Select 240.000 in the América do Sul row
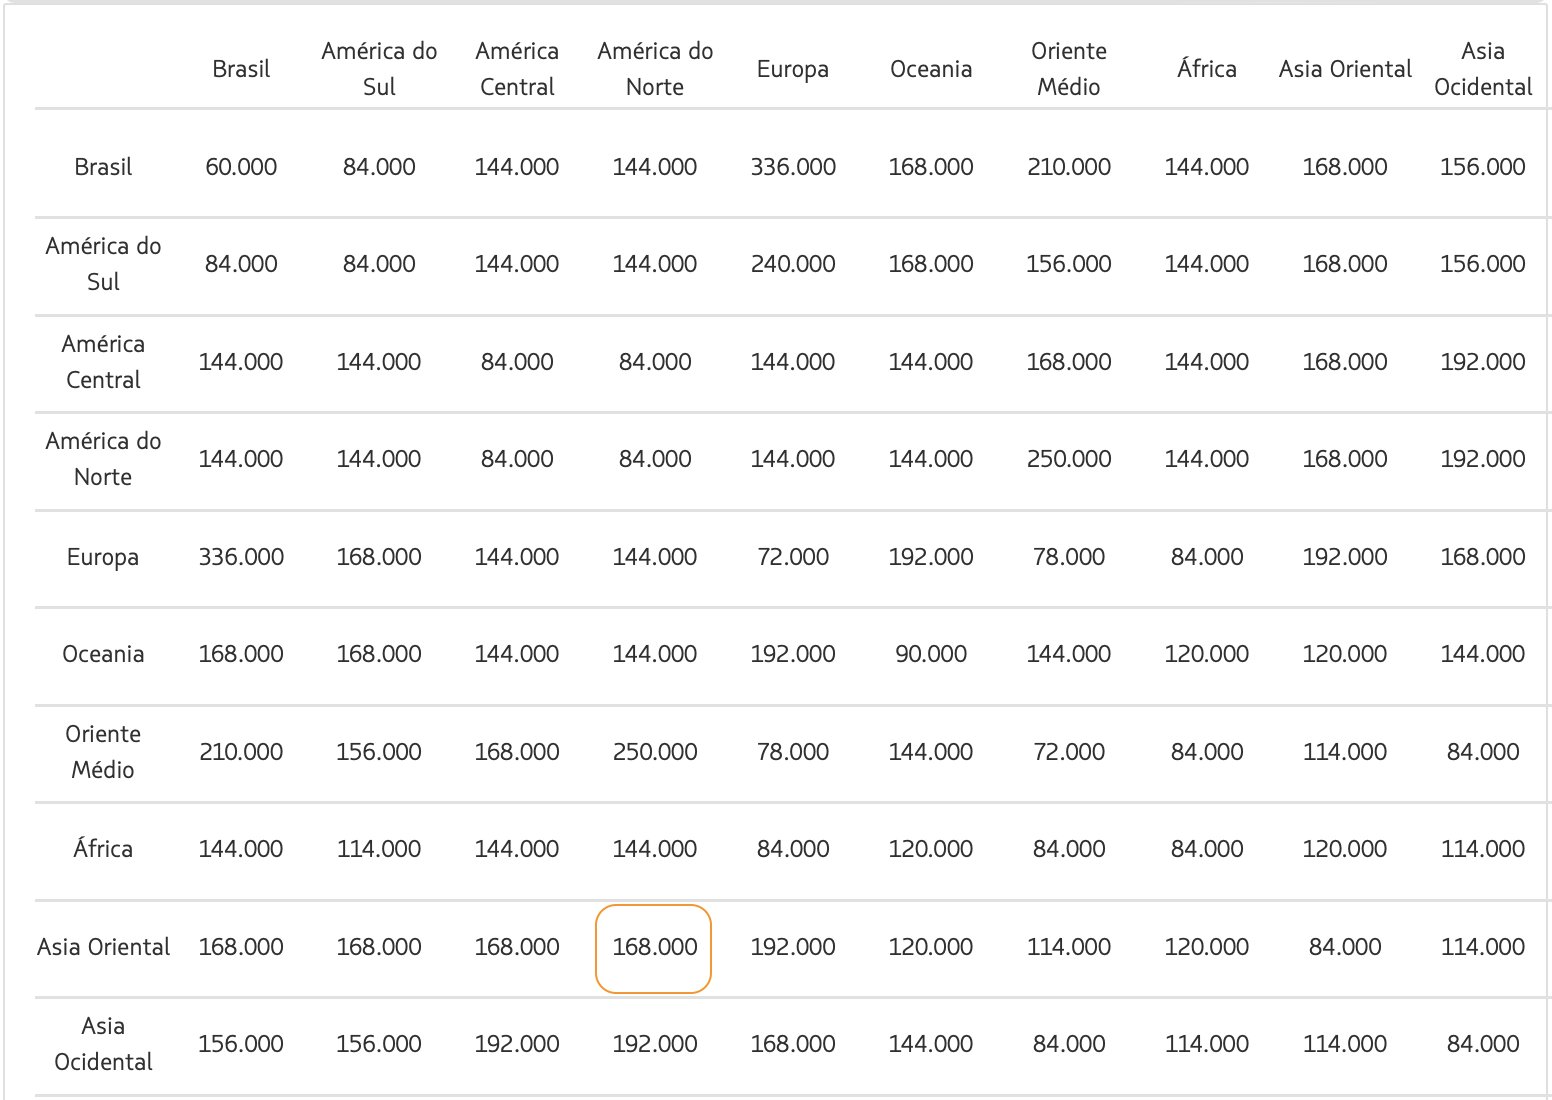The height and width of the screenshot is (1100, 1552). (x=792, y=264)
